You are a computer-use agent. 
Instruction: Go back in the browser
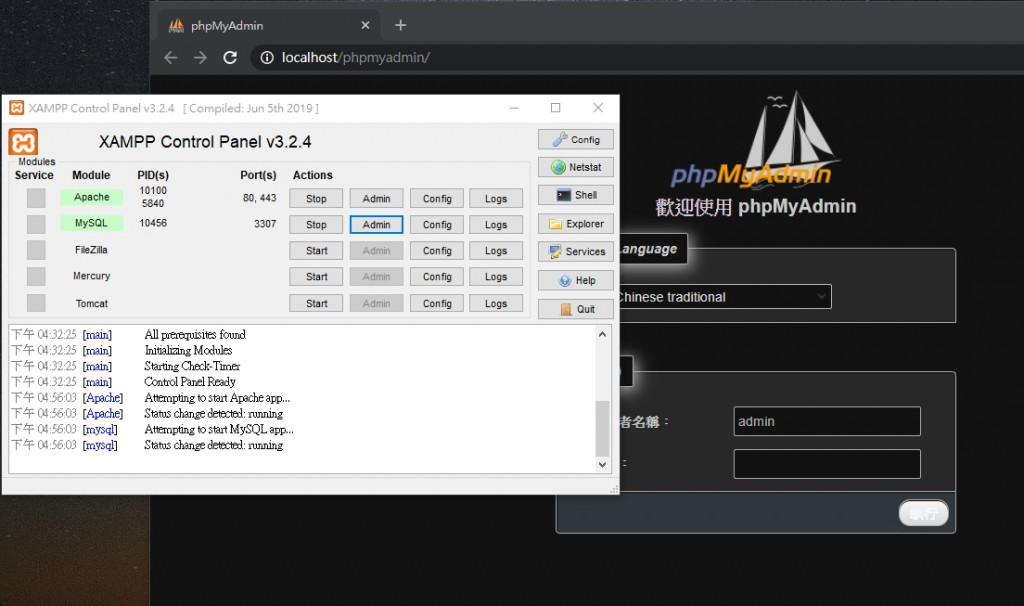pos(170,57)
